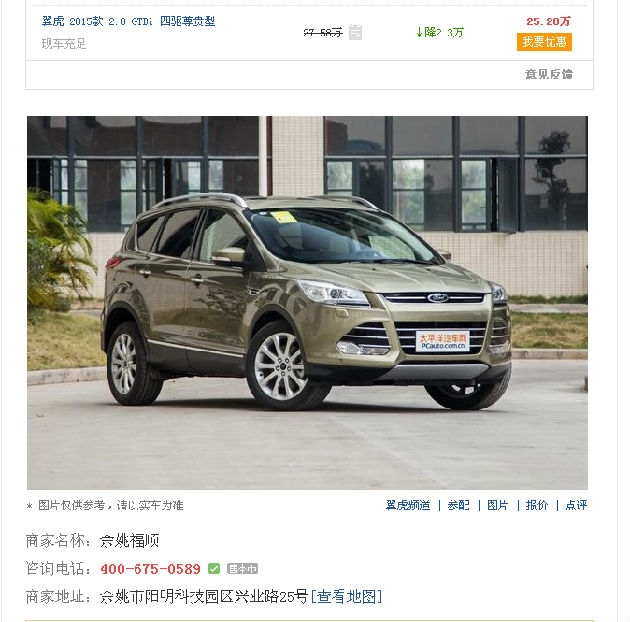Open the 翼虎频道 channel link
The height and width of the screenshot is (622, 630).
(x=408, y=505)
